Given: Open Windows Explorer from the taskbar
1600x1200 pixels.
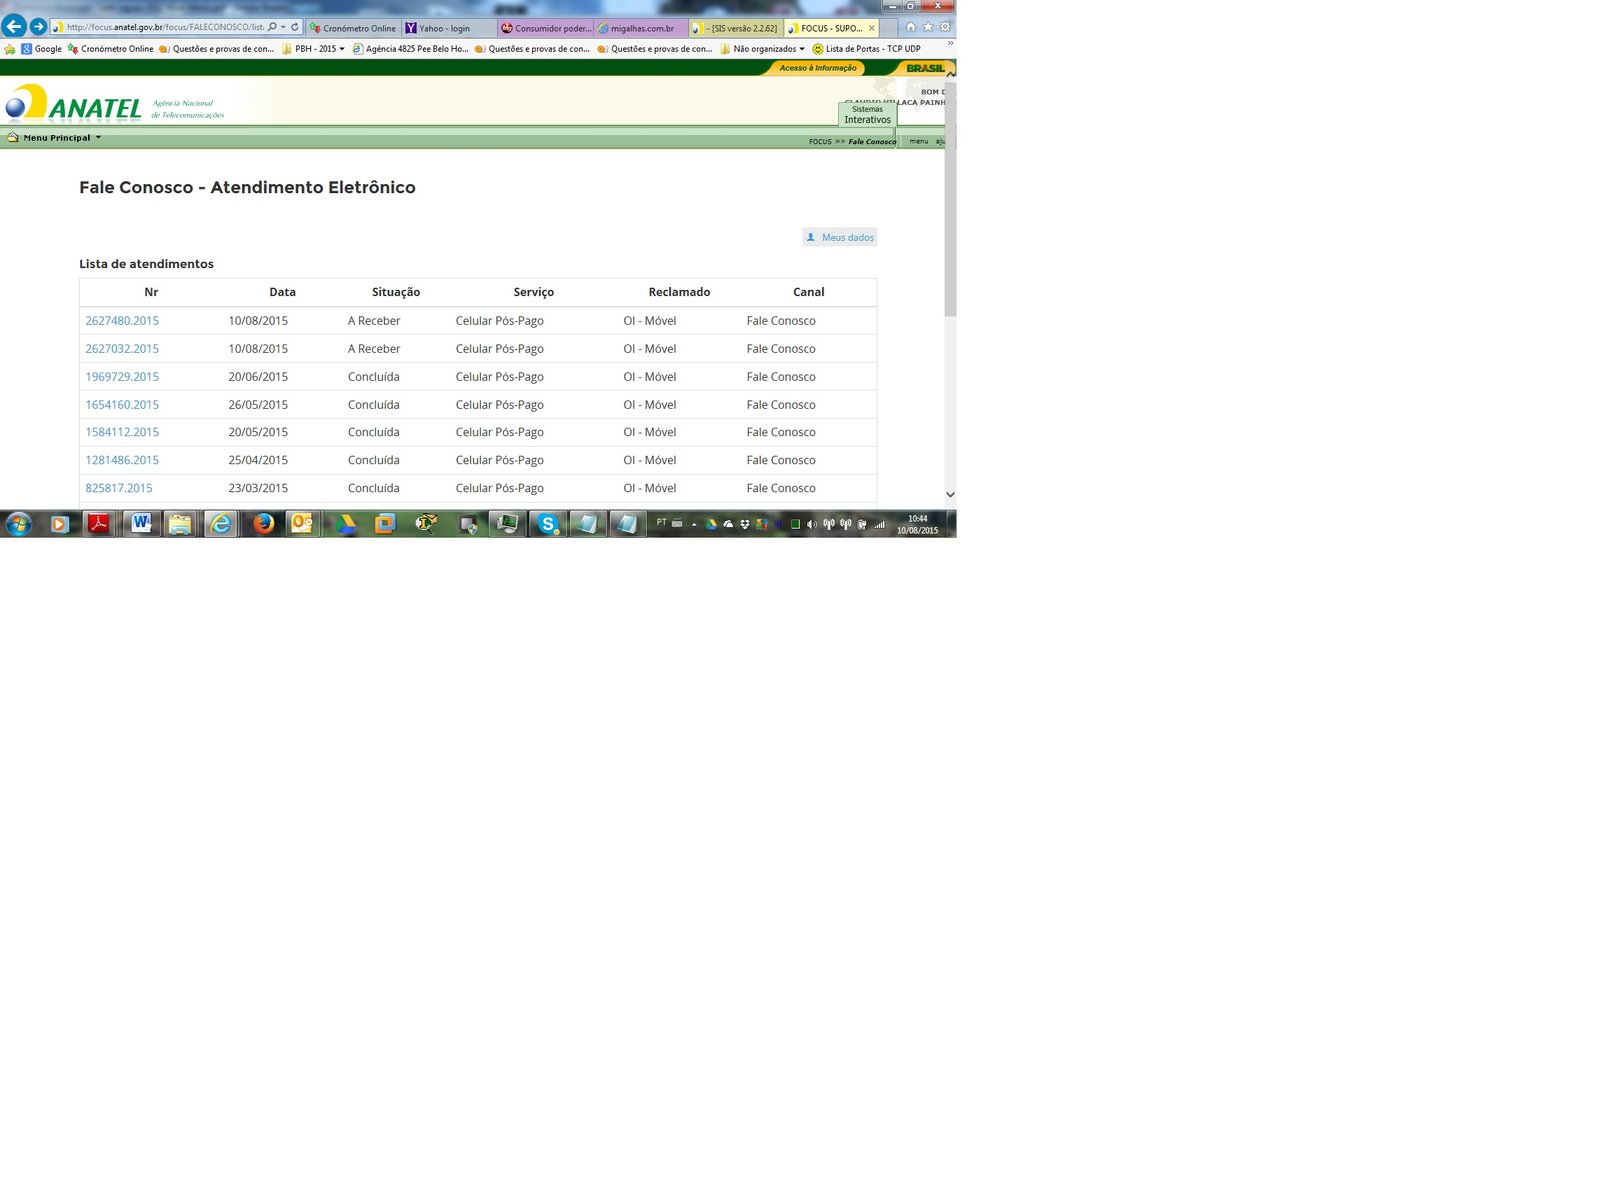Looking at the screenshot, I should (180, 523).
